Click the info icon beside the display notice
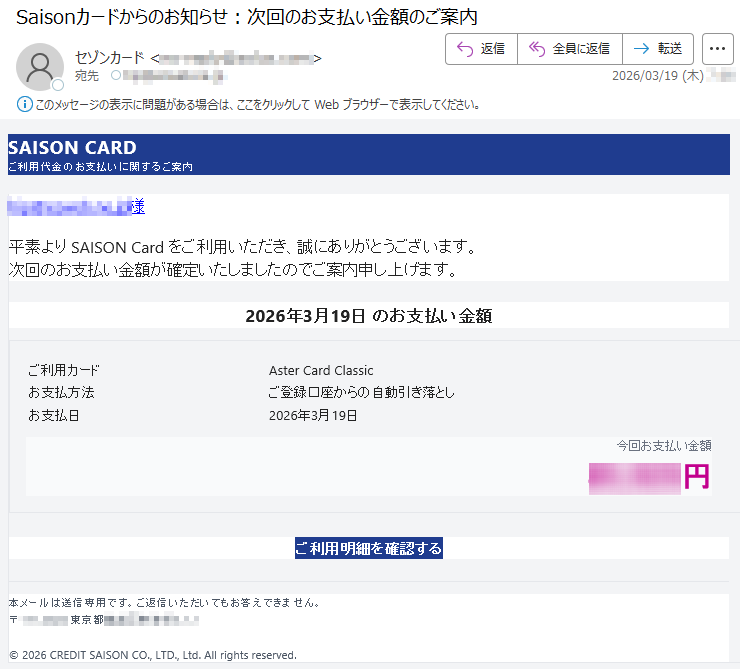The image size is (743, 669). pos(25,104)
